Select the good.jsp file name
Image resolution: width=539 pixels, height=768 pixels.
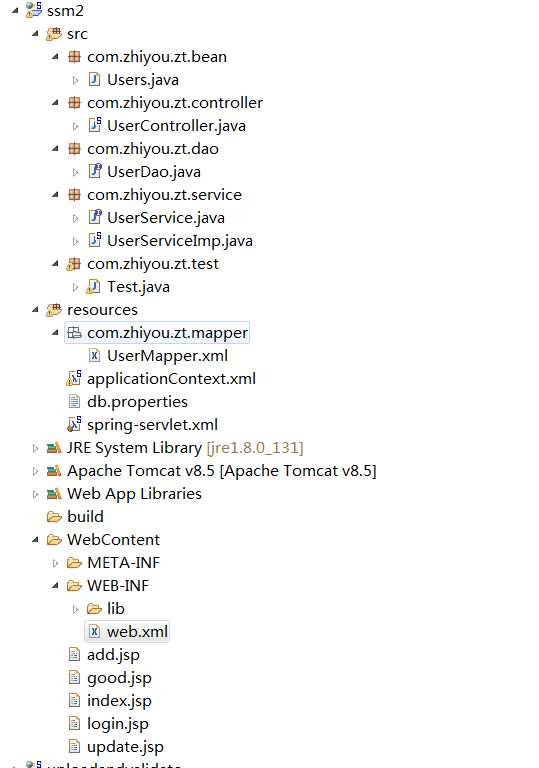pyautogui.click(x=119, y=678)
